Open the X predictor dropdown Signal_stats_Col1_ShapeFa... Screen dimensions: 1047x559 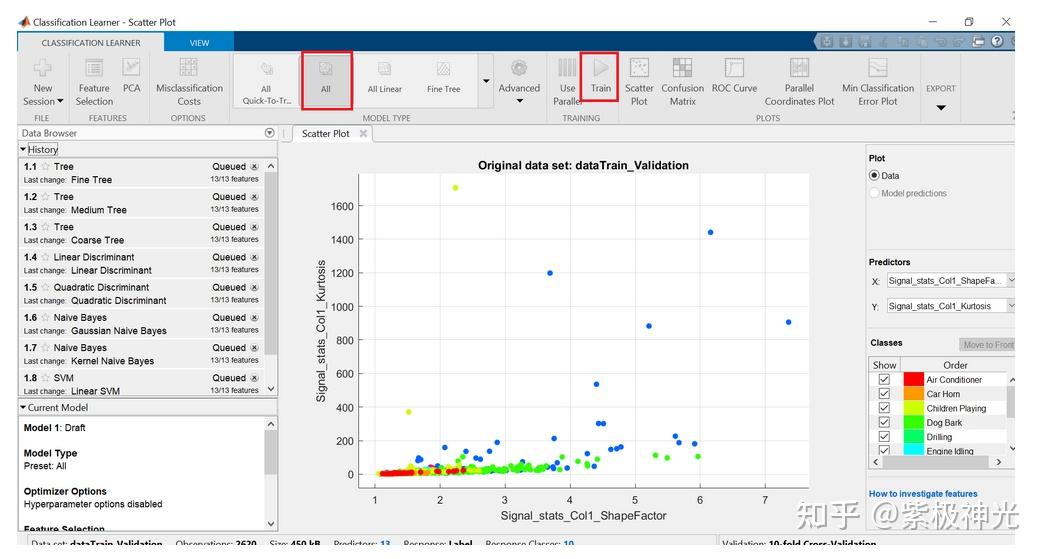click(950, 281)
